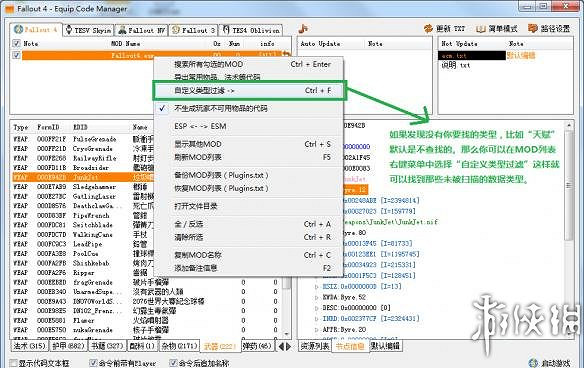Screen dimensions: 584x368
Task: Select 备份MOD列表 (Plugins.txt)
Action: pos(248,175)
